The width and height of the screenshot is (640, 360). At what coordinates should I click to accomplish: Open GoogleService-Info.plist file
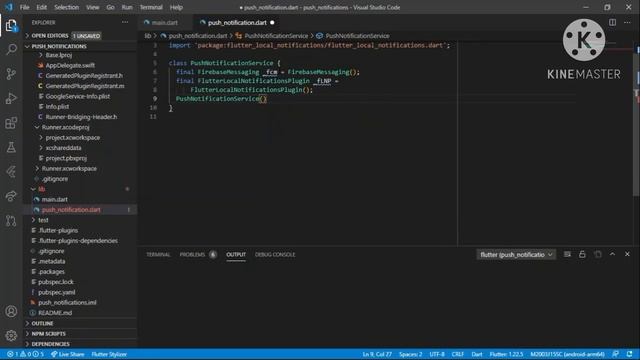tap(78, 96)
